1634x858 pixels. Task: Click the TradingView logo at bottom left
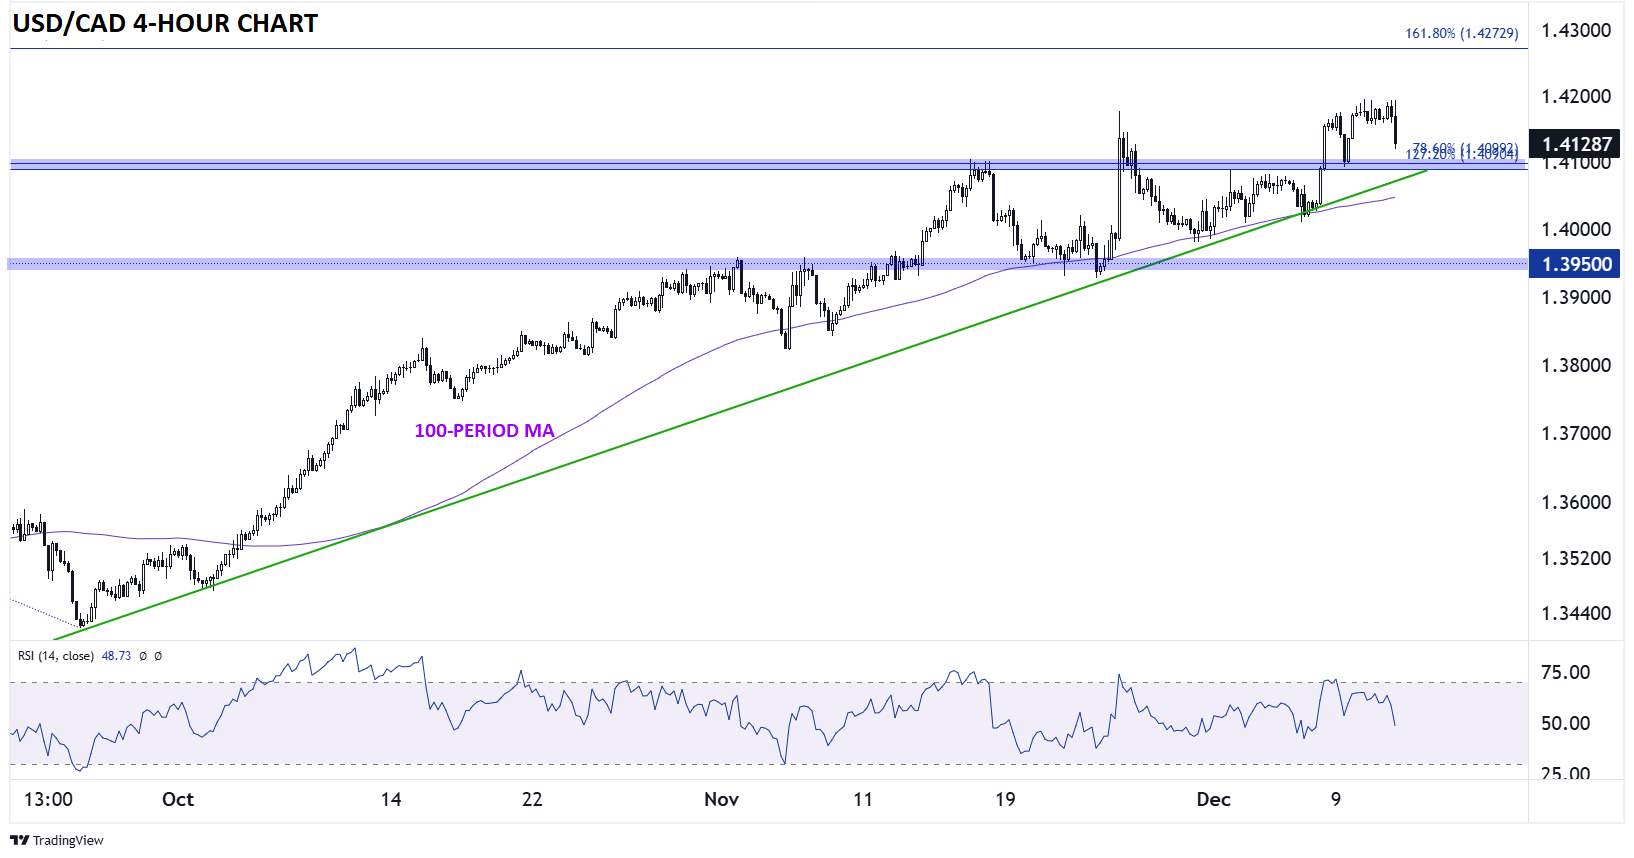click(57, 840)
